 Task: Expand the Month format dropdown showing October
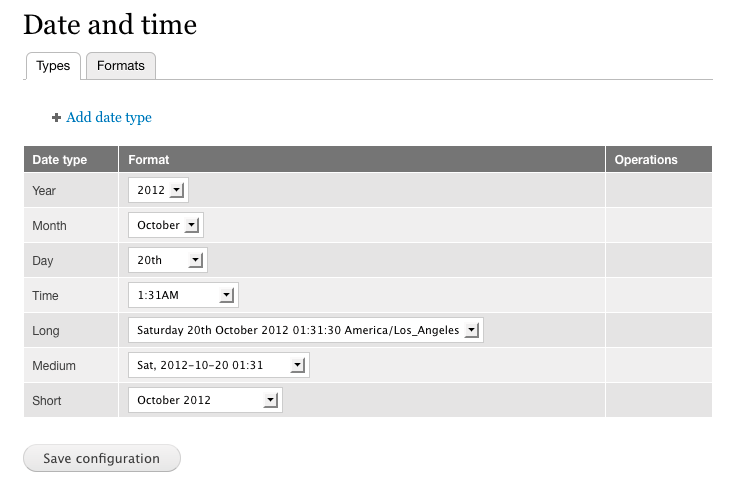(x=166, y=225)
